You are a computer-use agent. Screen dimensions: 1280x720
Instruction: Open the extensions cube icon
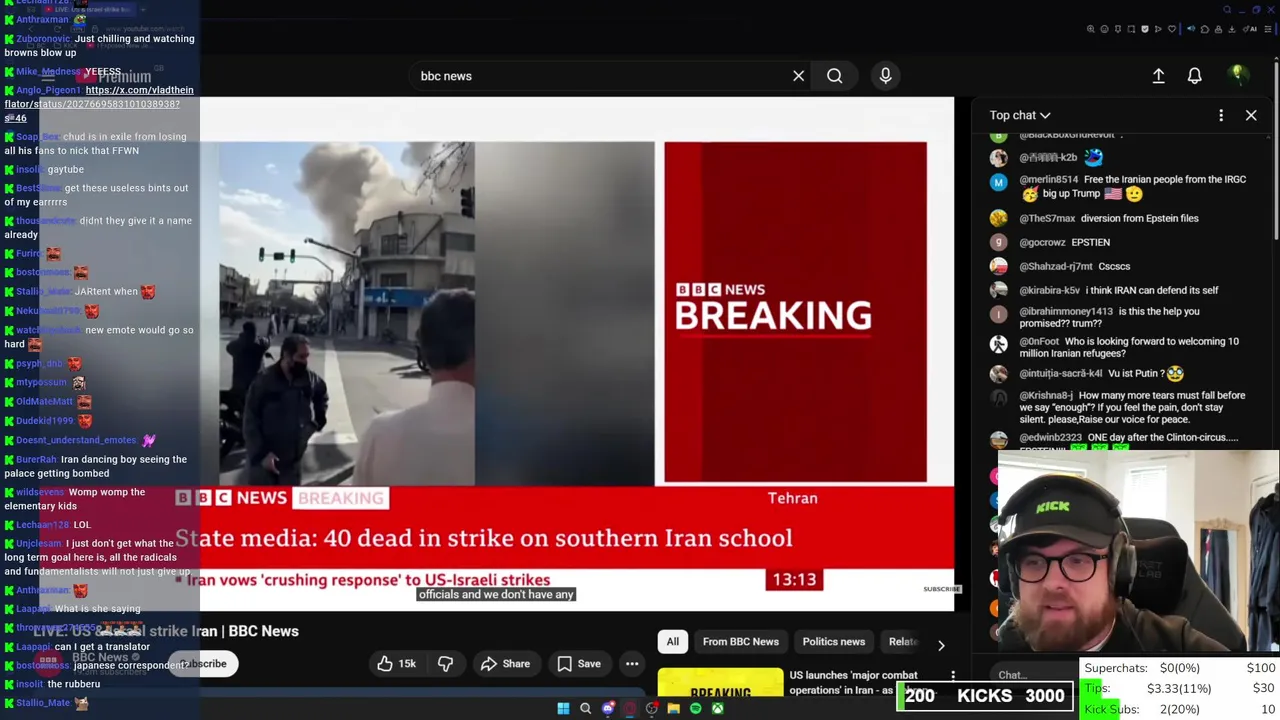click(x=1205, y=29)
